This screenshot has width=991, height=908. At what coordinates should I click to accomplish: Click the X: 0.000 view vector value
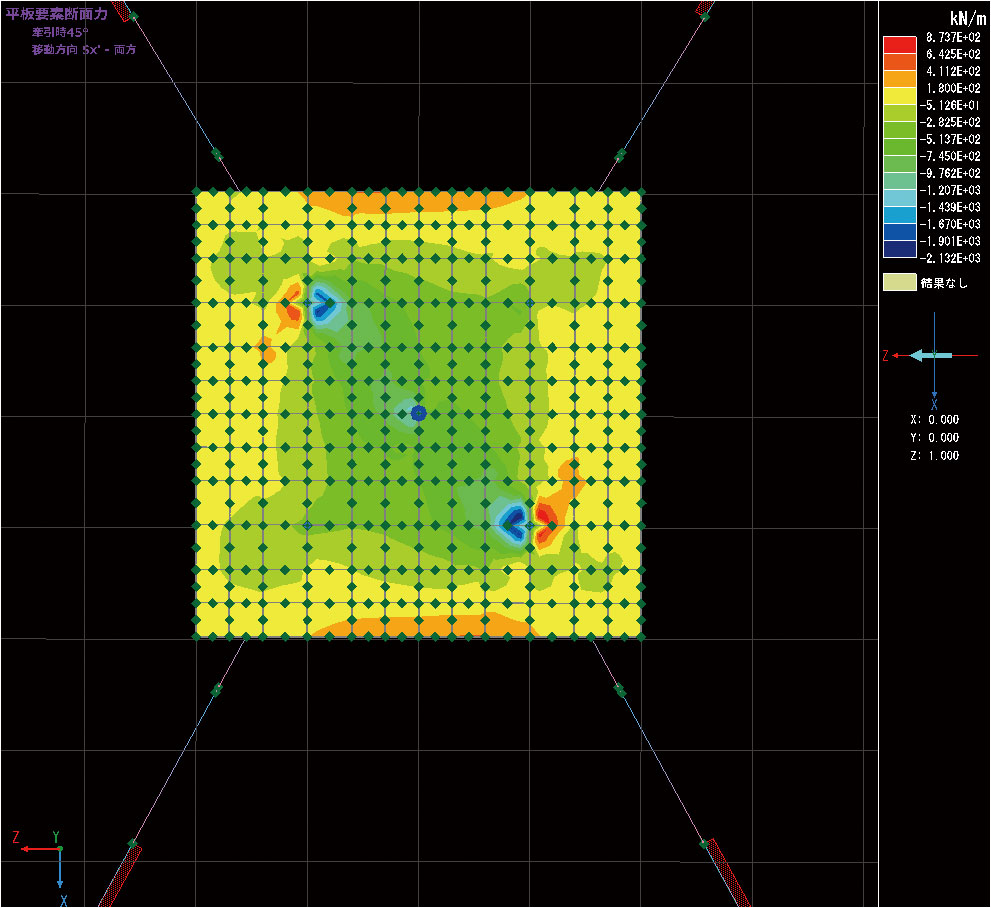tap(934, 420)
